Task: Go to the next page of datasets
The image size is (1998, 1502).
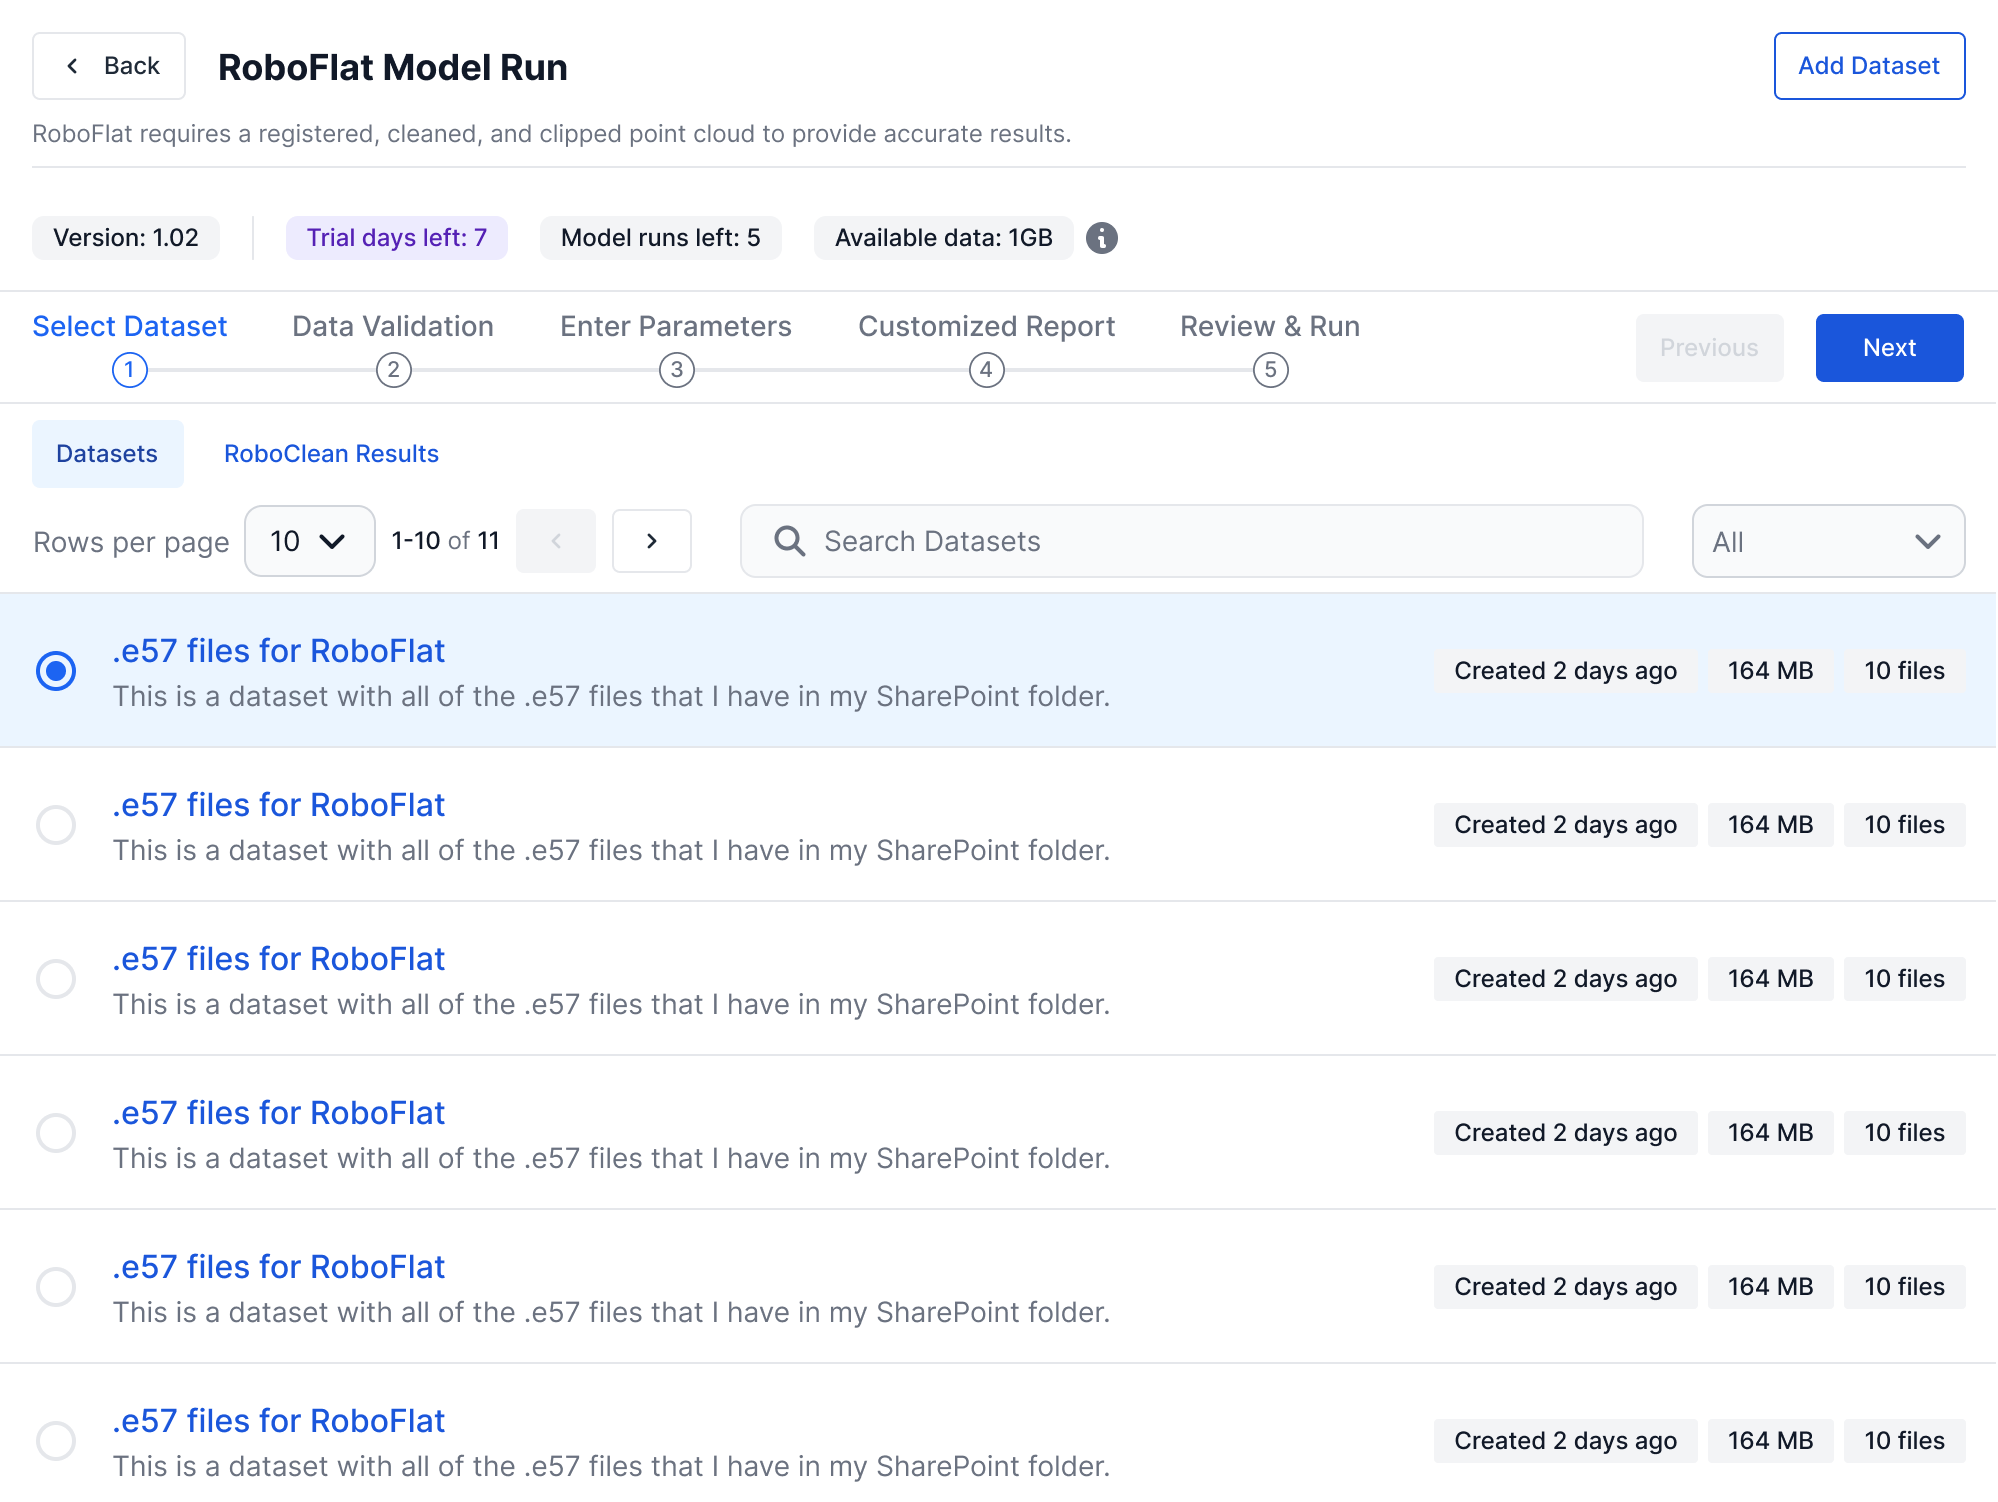Action: 652,541
